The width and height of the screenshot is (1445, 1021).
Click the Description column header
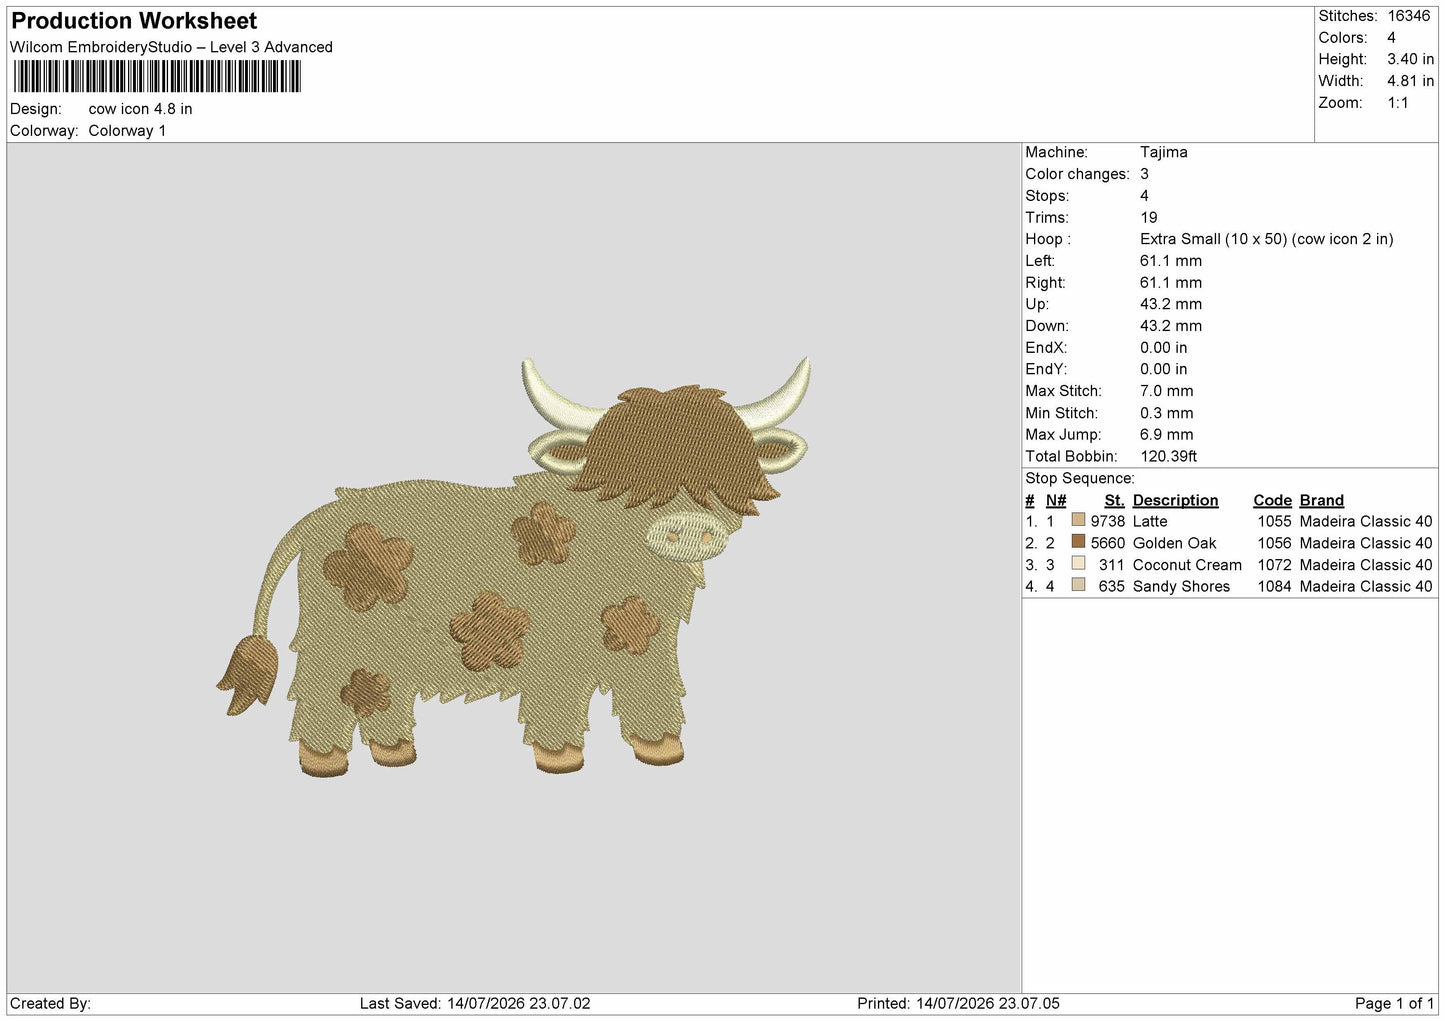tap(1175, 500)
